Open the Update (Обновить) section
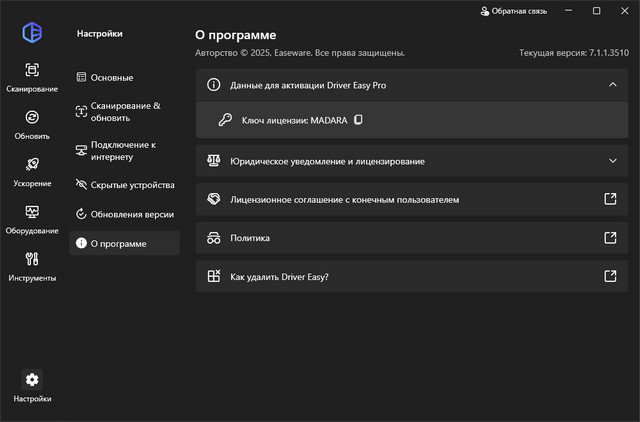 pos(32,123)
